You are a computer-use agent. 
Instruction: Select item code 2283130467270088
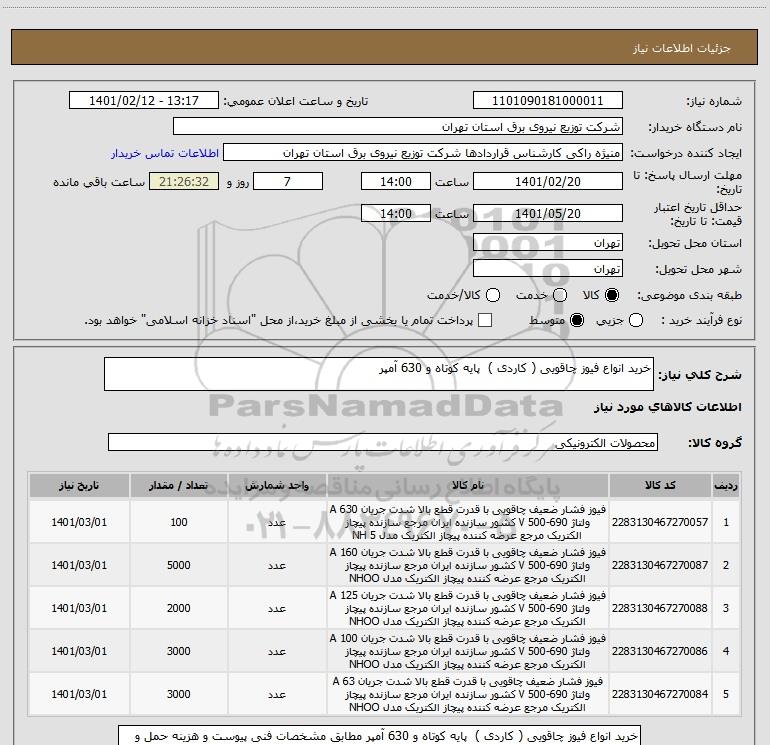pyautogui.click(x=660, y=608)
